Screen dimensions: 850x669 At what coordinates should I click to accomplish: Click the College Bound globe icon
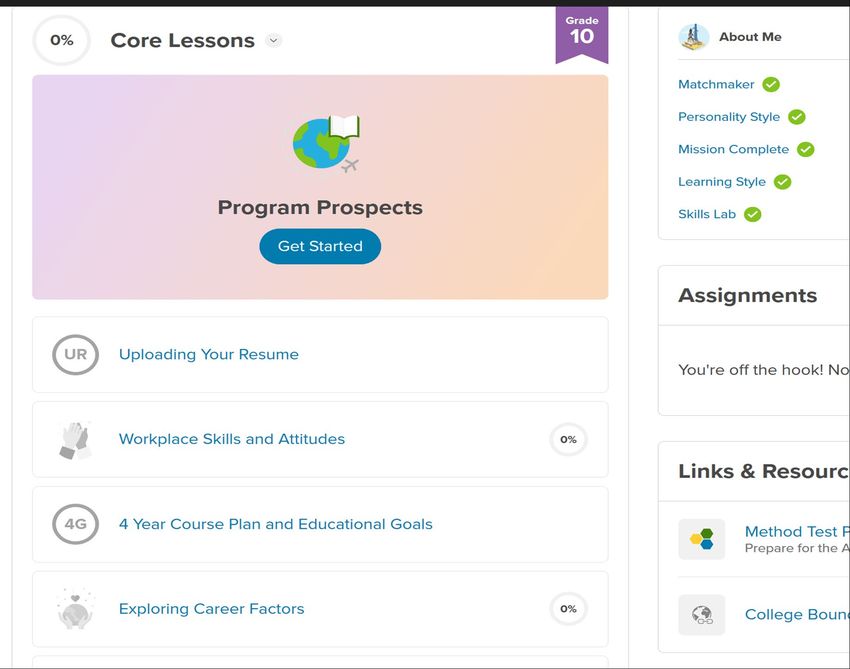pos(701,615)
